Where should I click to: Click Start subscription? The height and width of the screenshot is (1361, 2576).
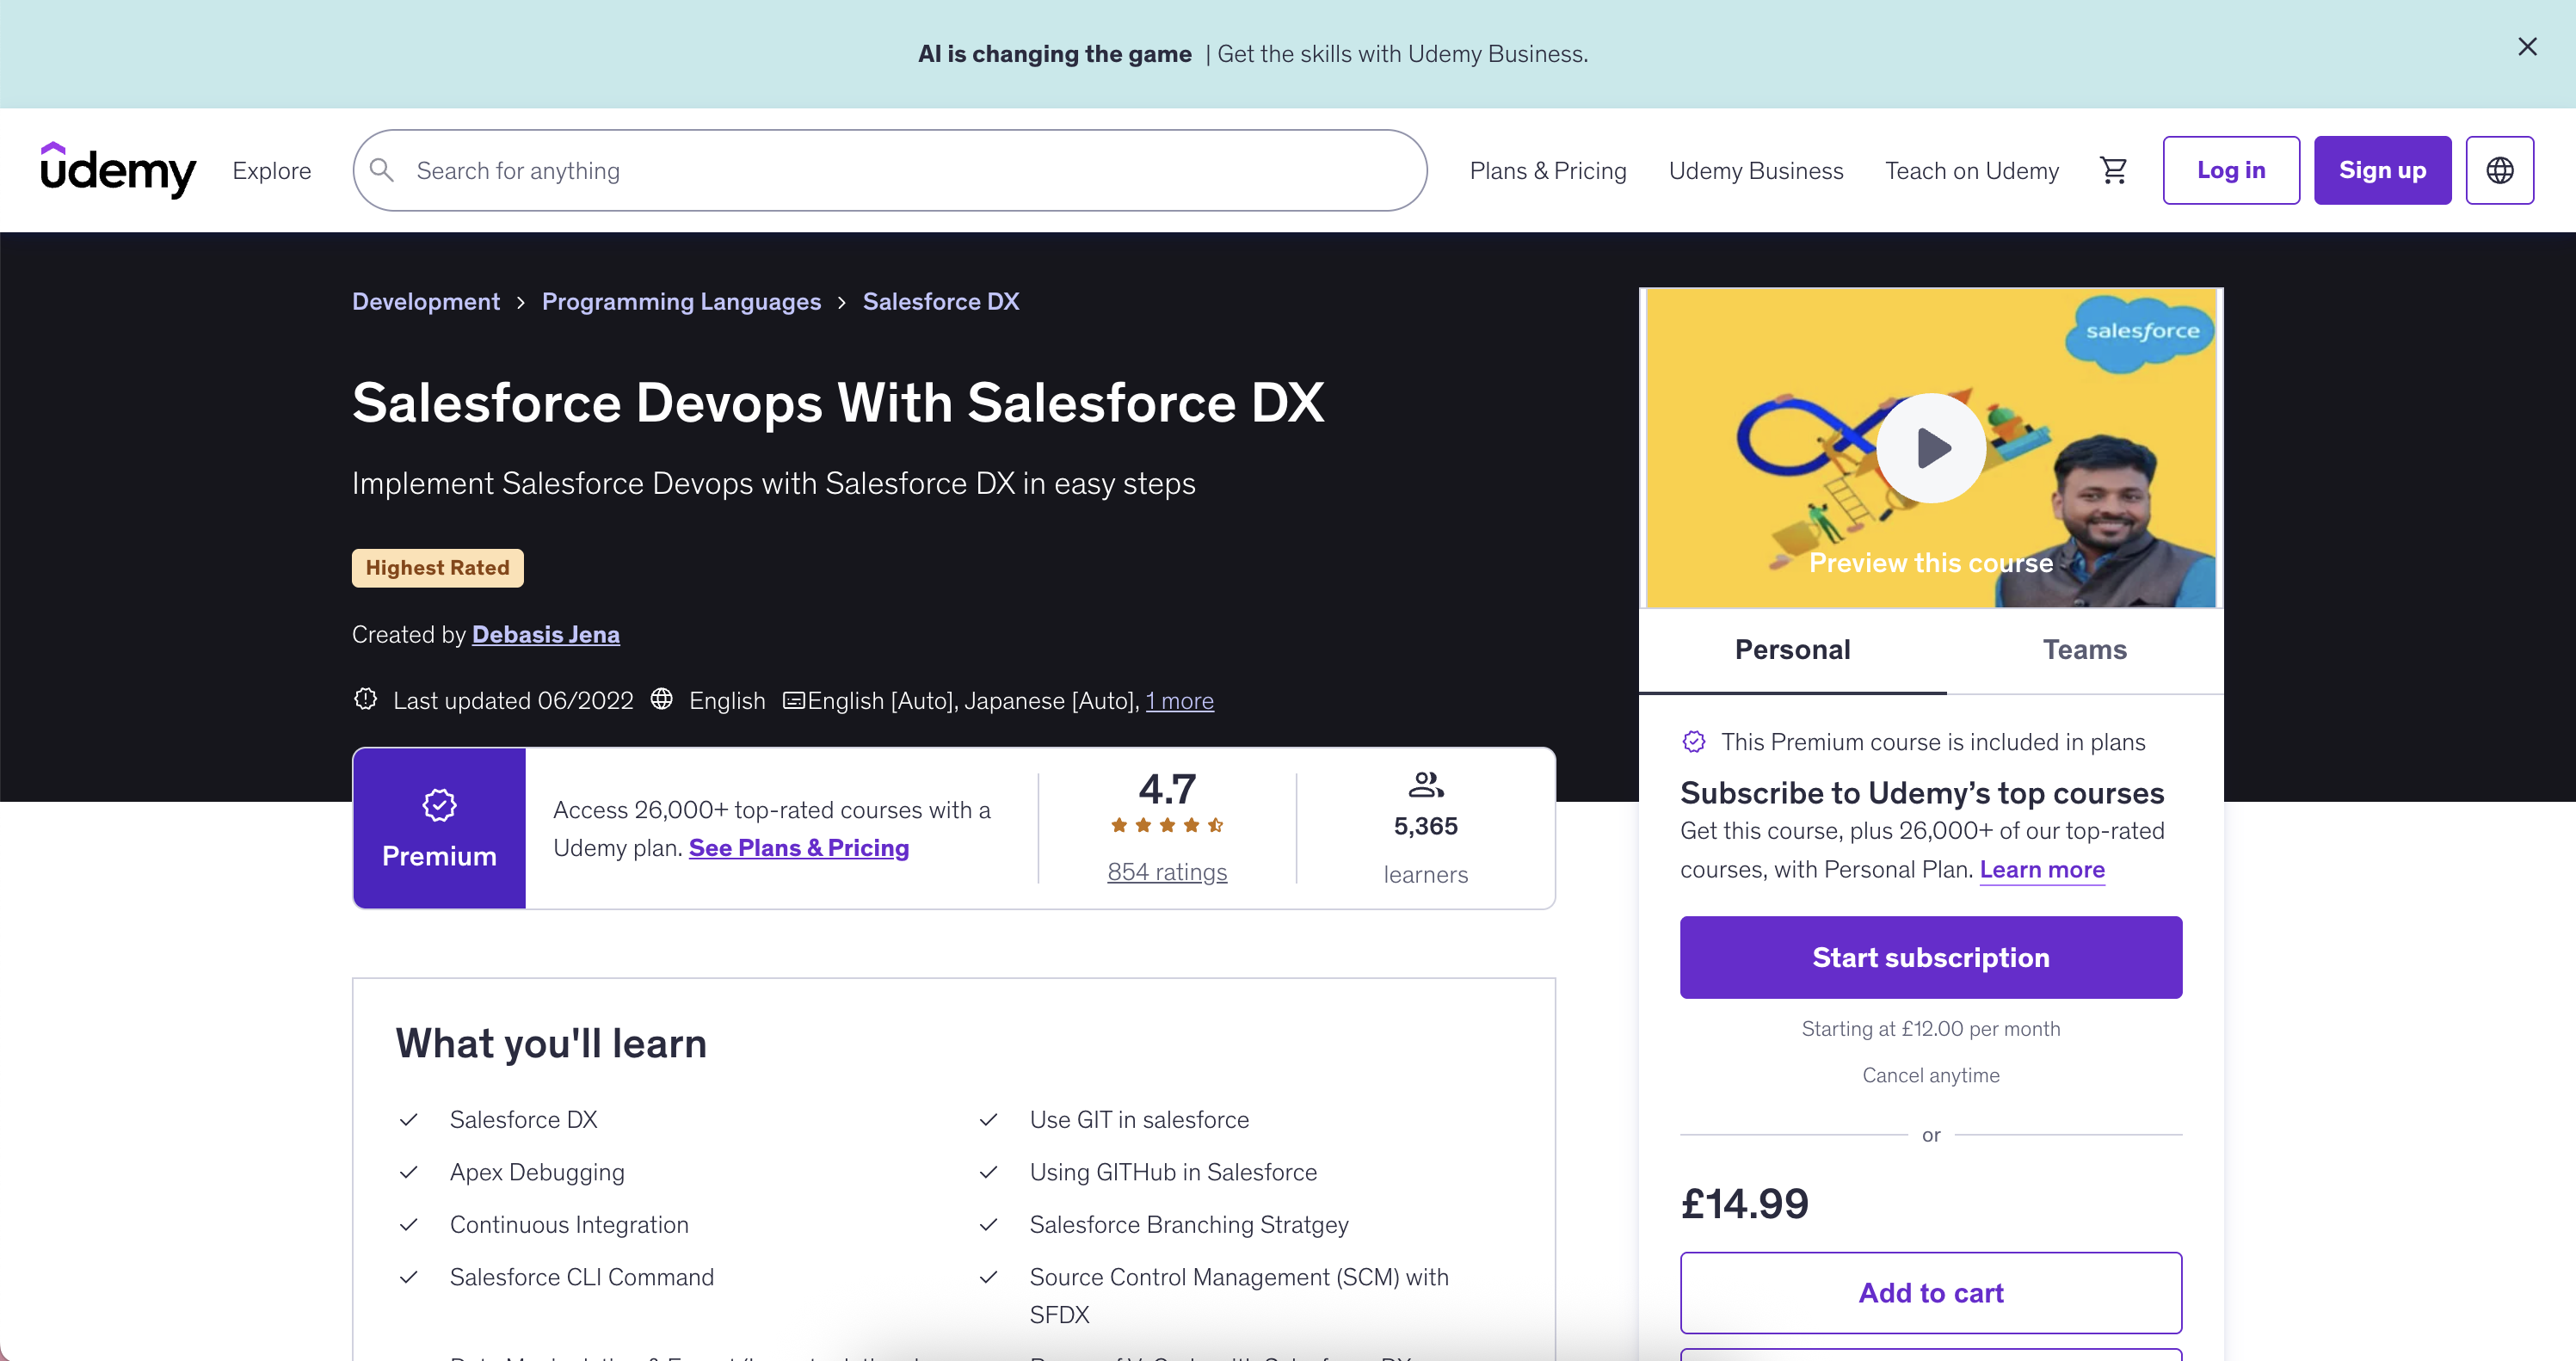(1930, 957)
